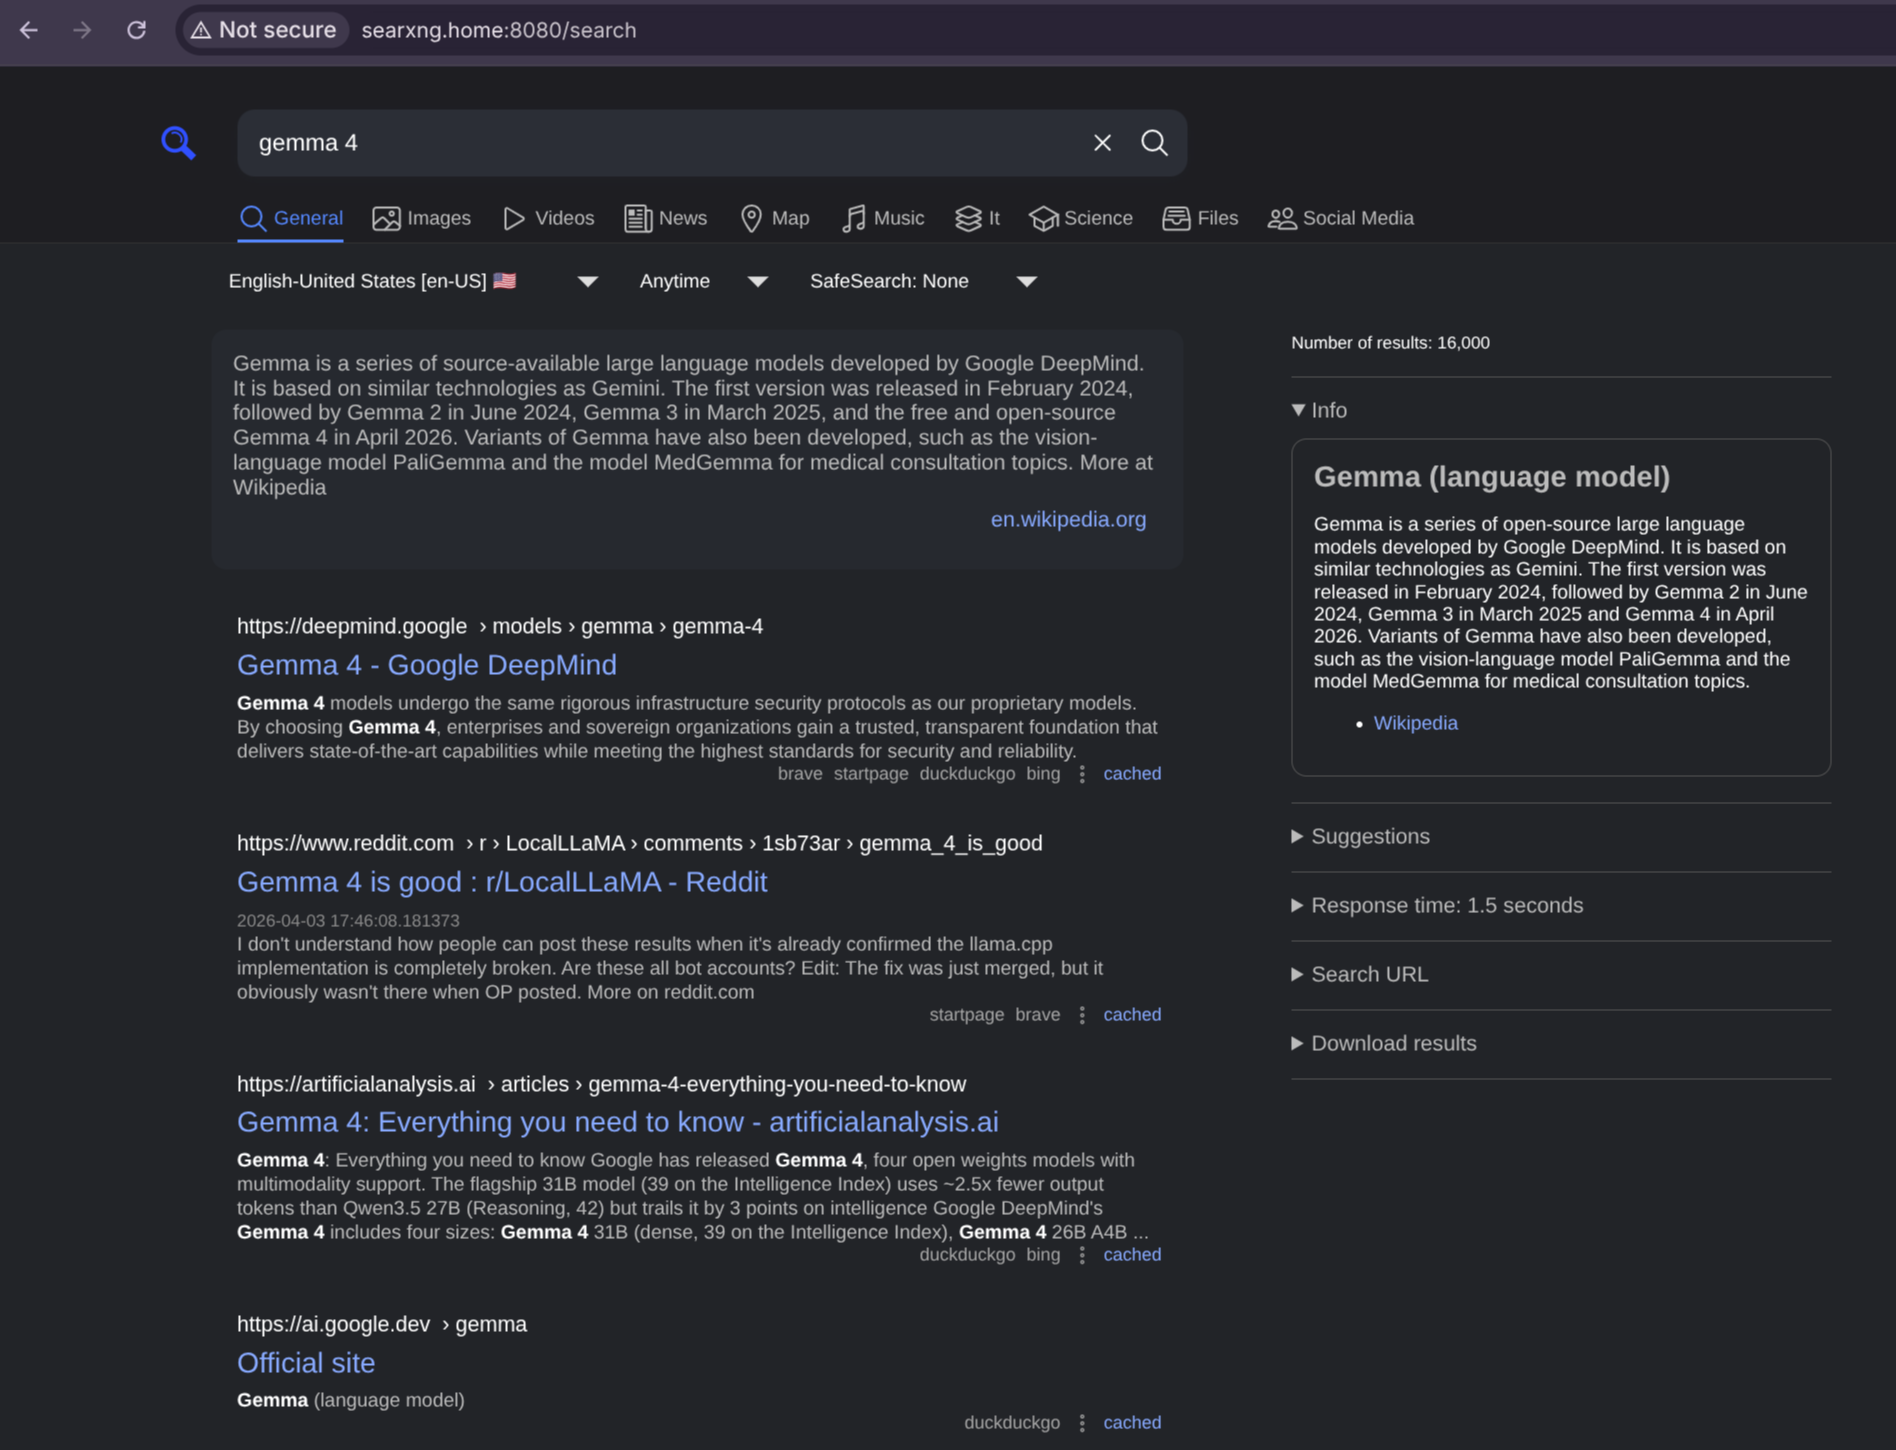Open Gemma 4 is good Reddit result
This screenshot has width=1896, height=1450.
tap(502, 882)
